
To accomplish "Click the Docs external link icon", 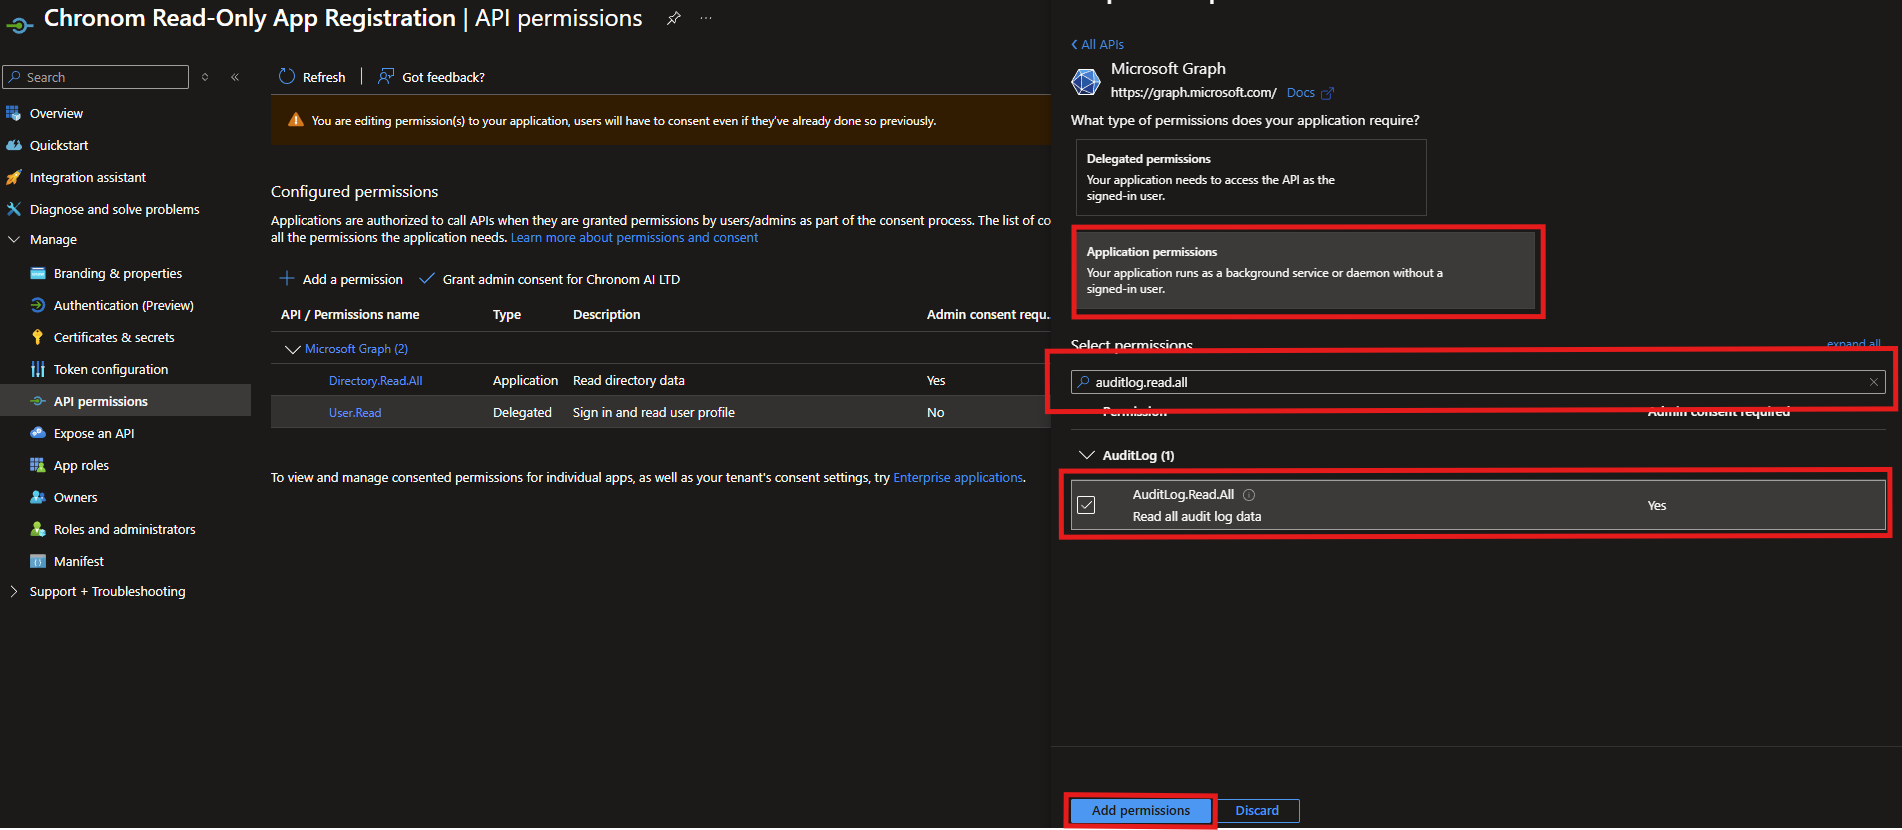I will click(x=1328, y=93).
